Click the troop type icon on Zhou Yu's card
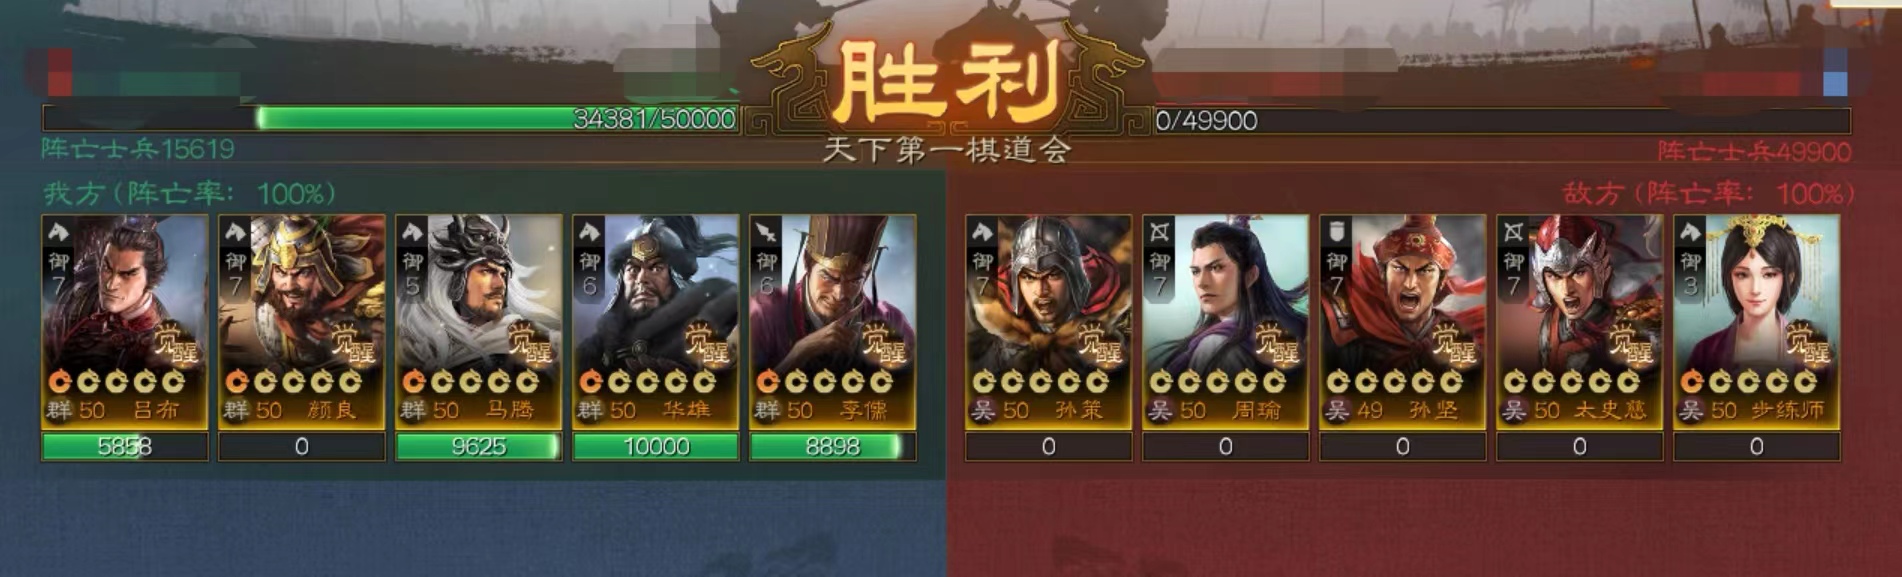Image resolution: width=1902 pixels, height=577 pixels. point(1158,233)
